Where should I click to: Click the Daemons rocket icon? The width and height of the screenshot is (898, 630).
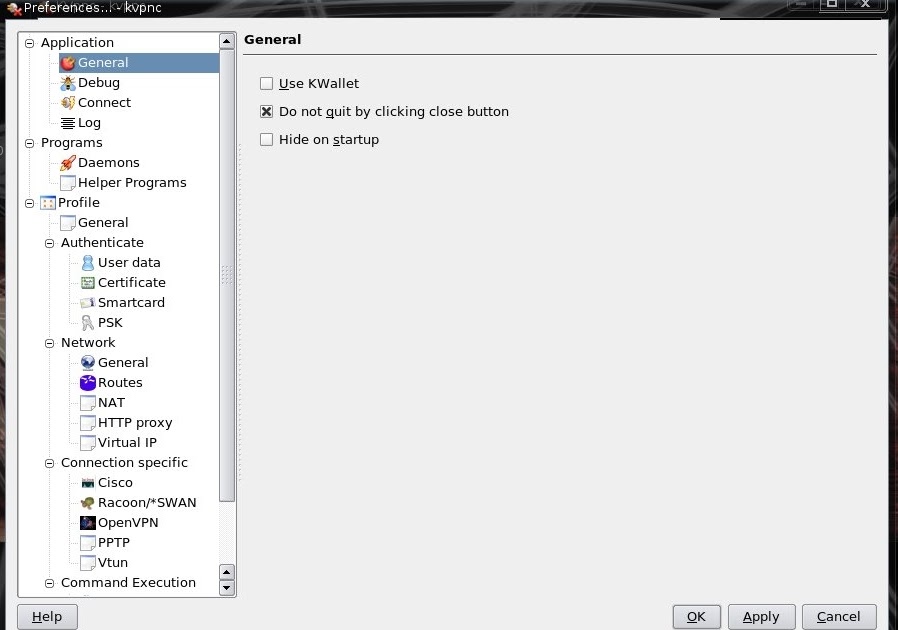coord(68,163)
